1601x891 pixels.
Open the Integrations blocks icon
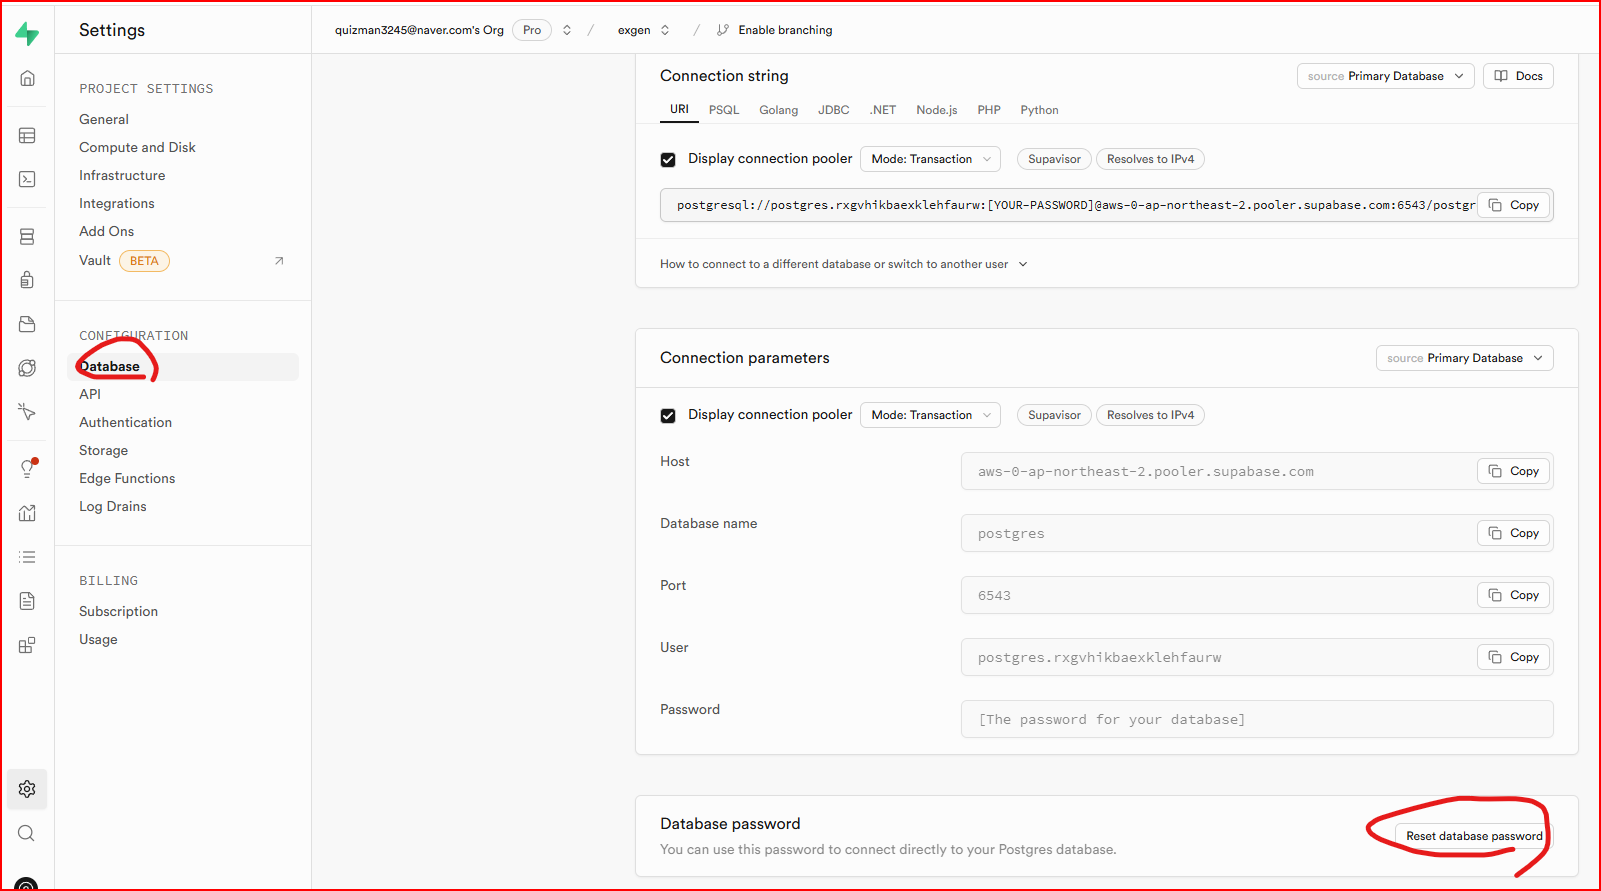[27, 645]
